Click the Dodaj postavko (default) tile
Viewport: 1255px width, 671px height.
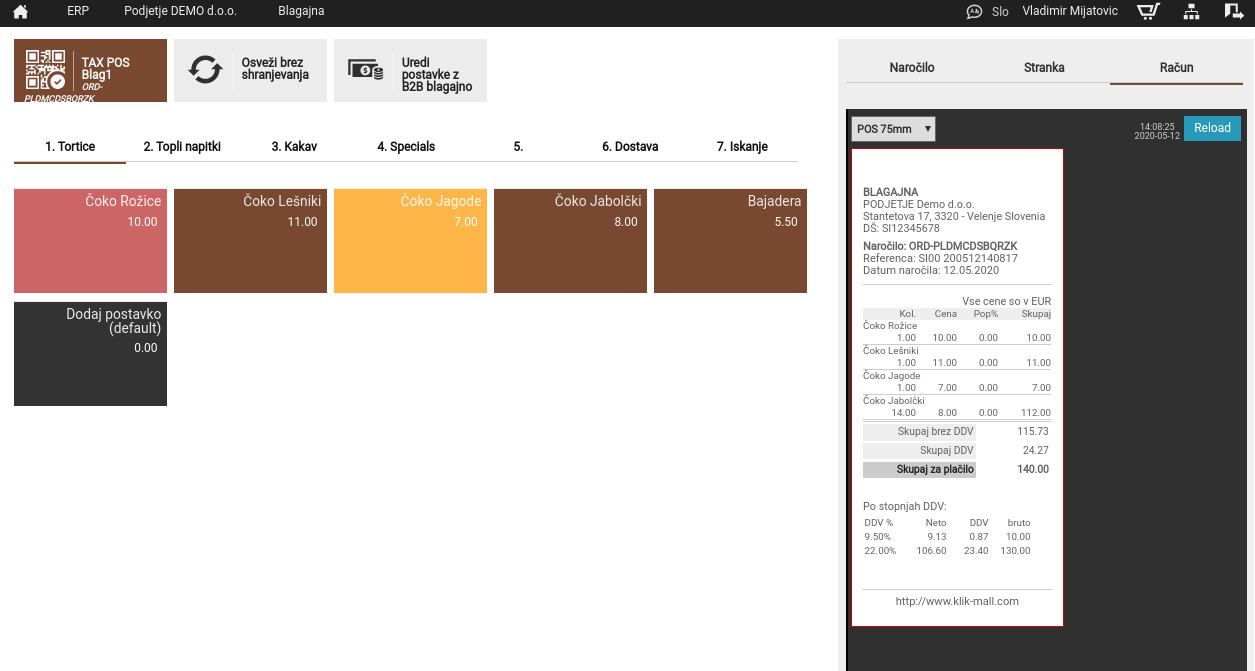coord(90,353)
